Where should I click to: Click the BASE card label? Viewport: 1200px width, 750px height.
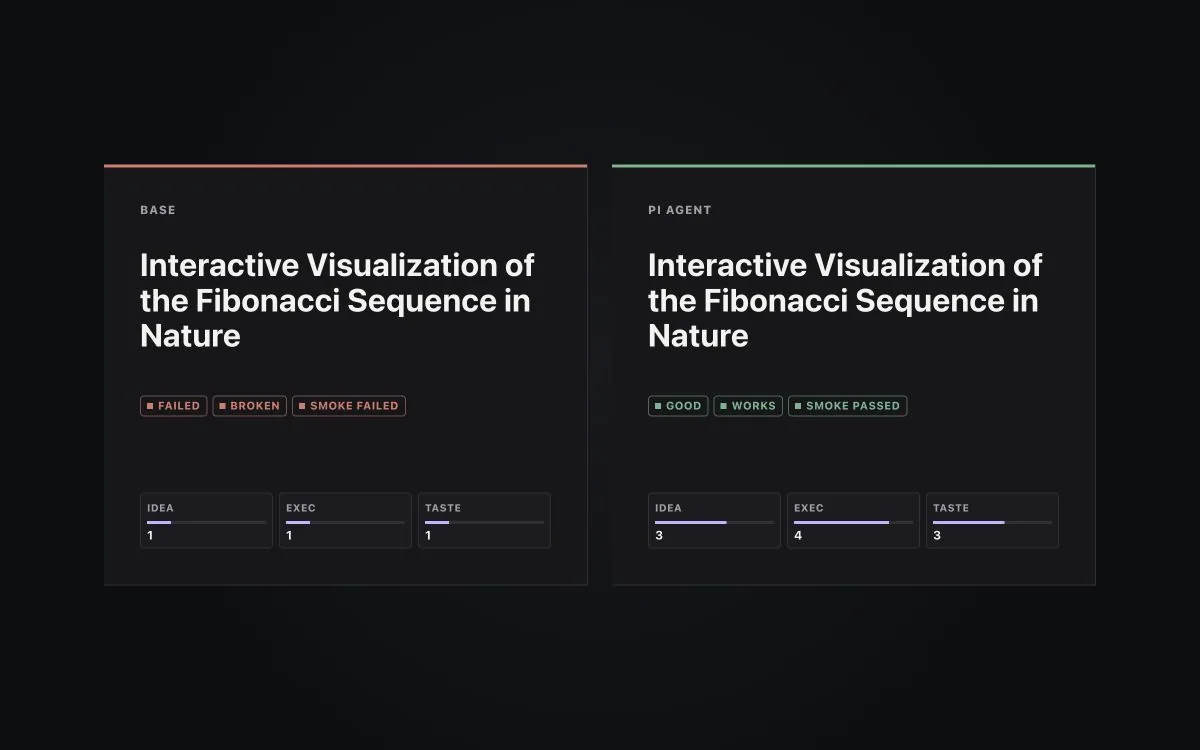click(x=158, y=210)
